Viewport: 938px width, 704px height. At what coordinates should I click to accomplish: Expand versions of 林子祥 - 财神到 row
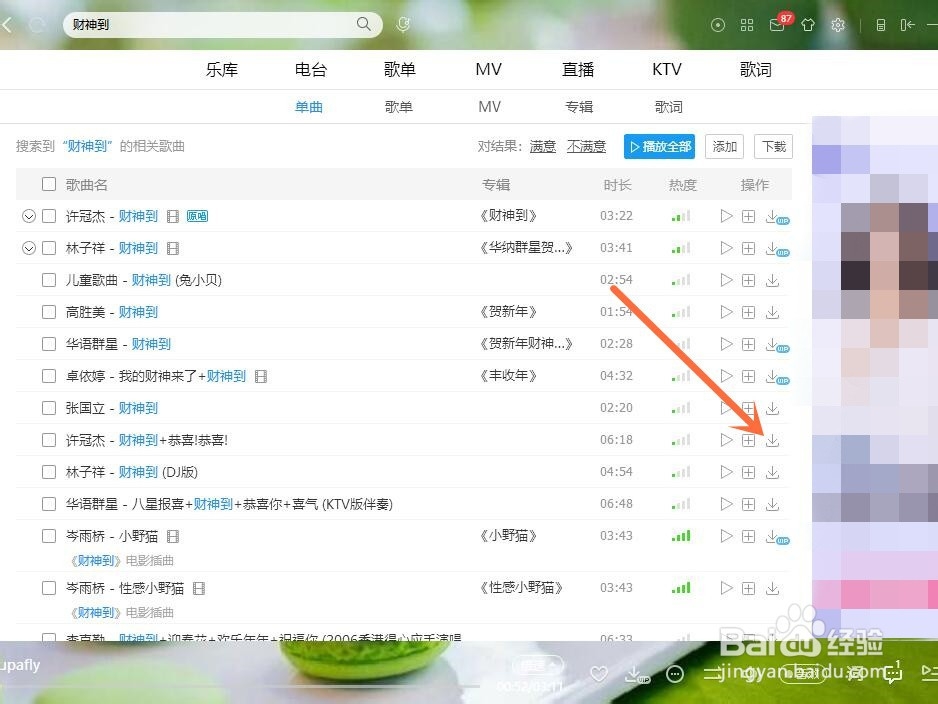[x=29, y=248]
